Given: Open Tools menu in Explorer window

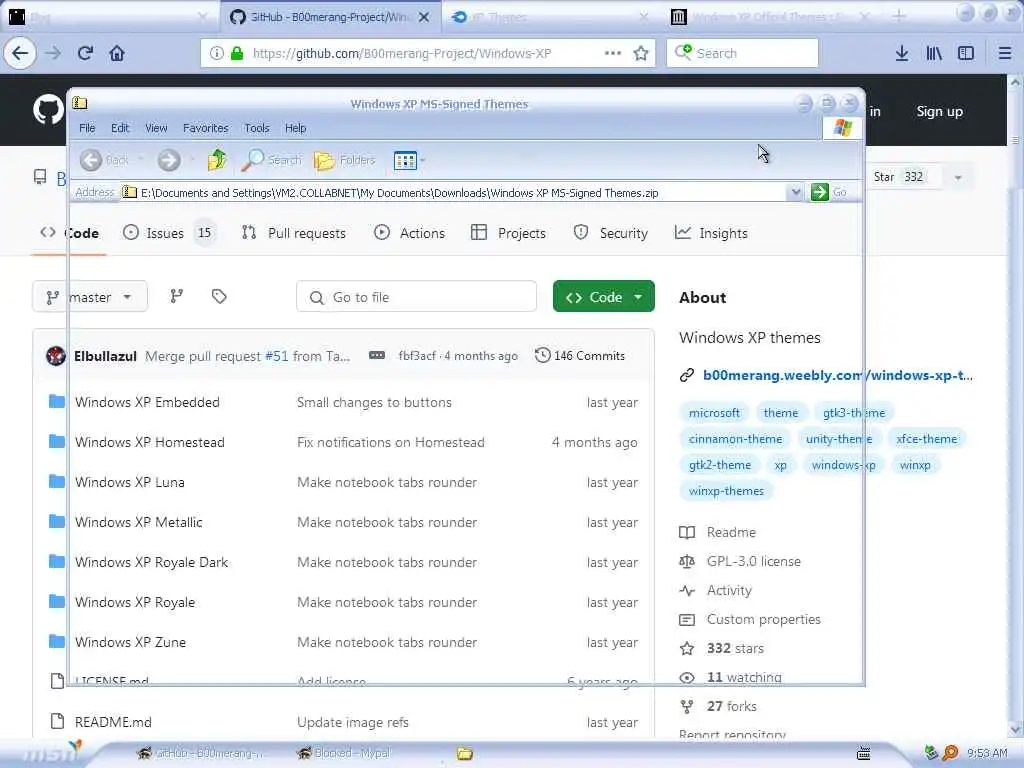Looking at the screenshot, I should click(257, 128).
